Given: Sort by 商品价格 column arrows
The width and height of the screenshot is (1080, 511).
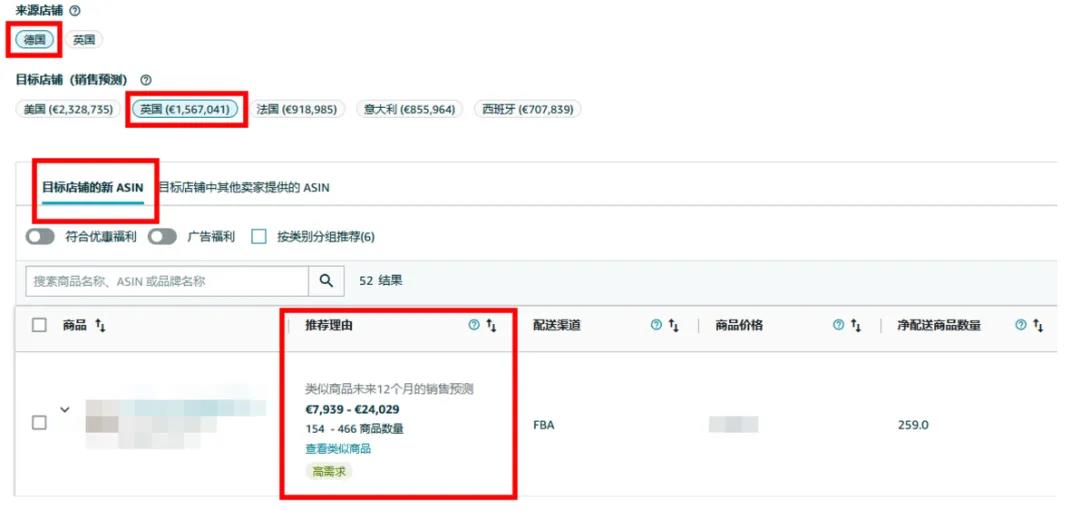Looking at the screenshot, I should click(x=856, y=325).
